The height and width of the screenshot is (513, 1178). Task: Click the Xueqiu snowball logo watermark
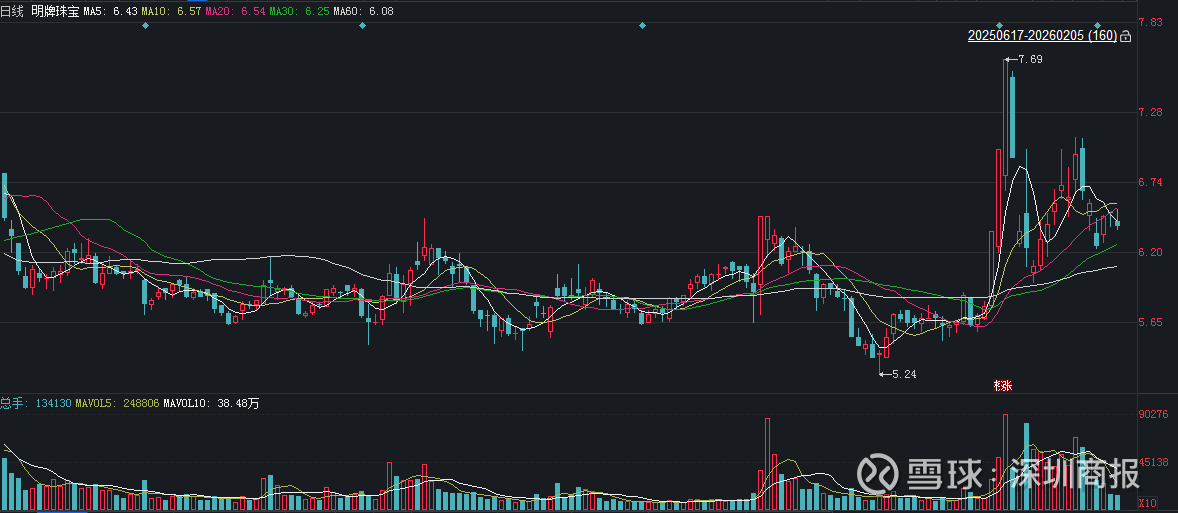tap(881, 473)
